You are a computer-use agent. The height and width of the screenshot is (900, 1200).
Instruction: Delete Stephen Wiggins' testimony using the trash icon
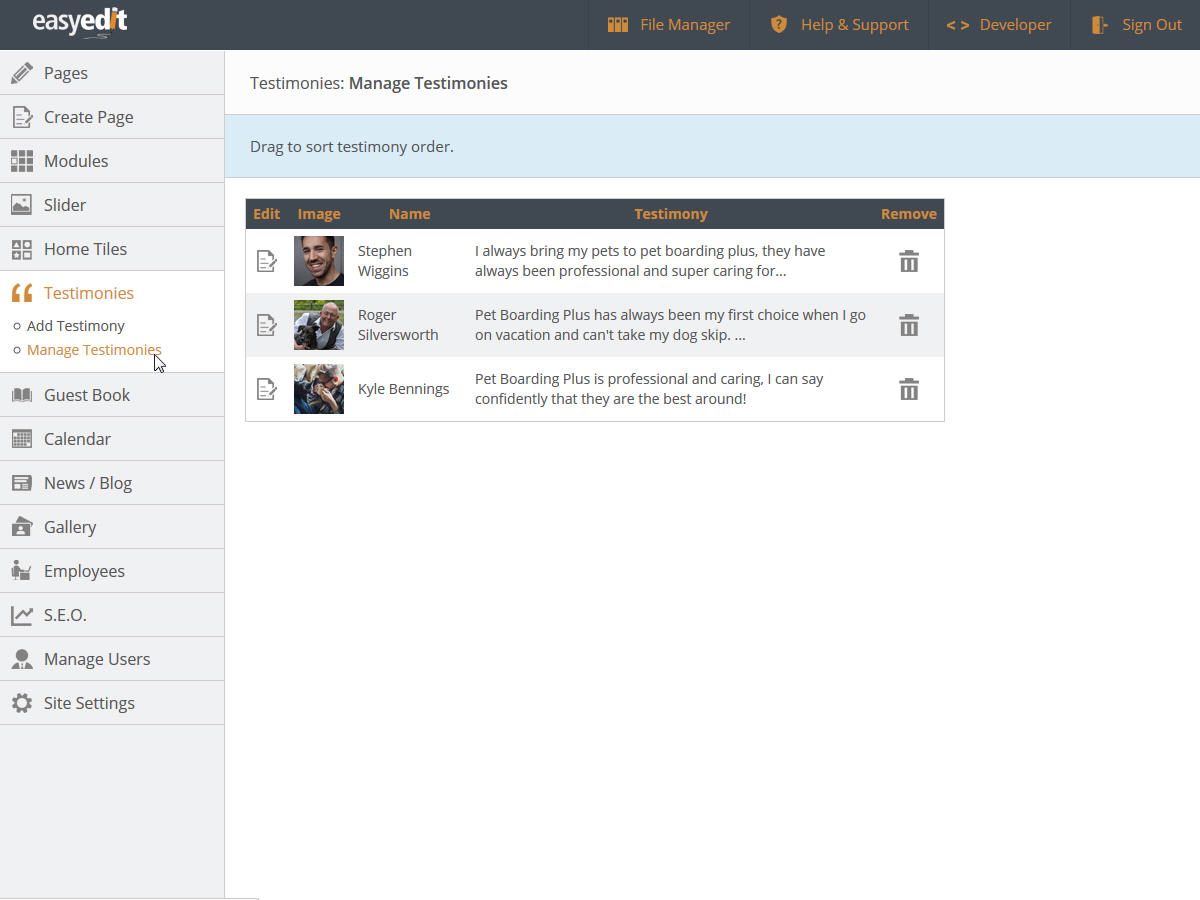(908, 261)
